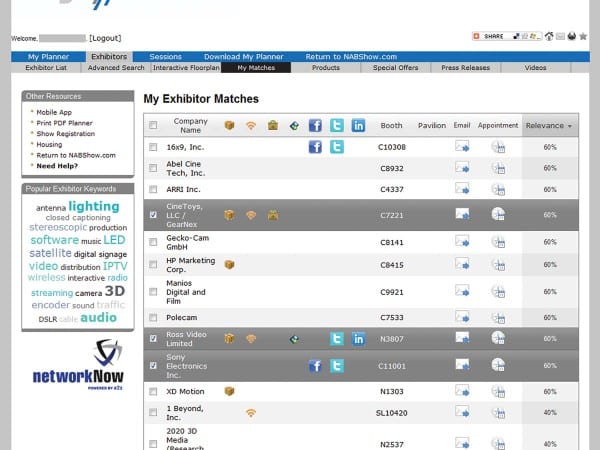Check the Gecko-Cam GmbH checkbox

click(153, 242)
